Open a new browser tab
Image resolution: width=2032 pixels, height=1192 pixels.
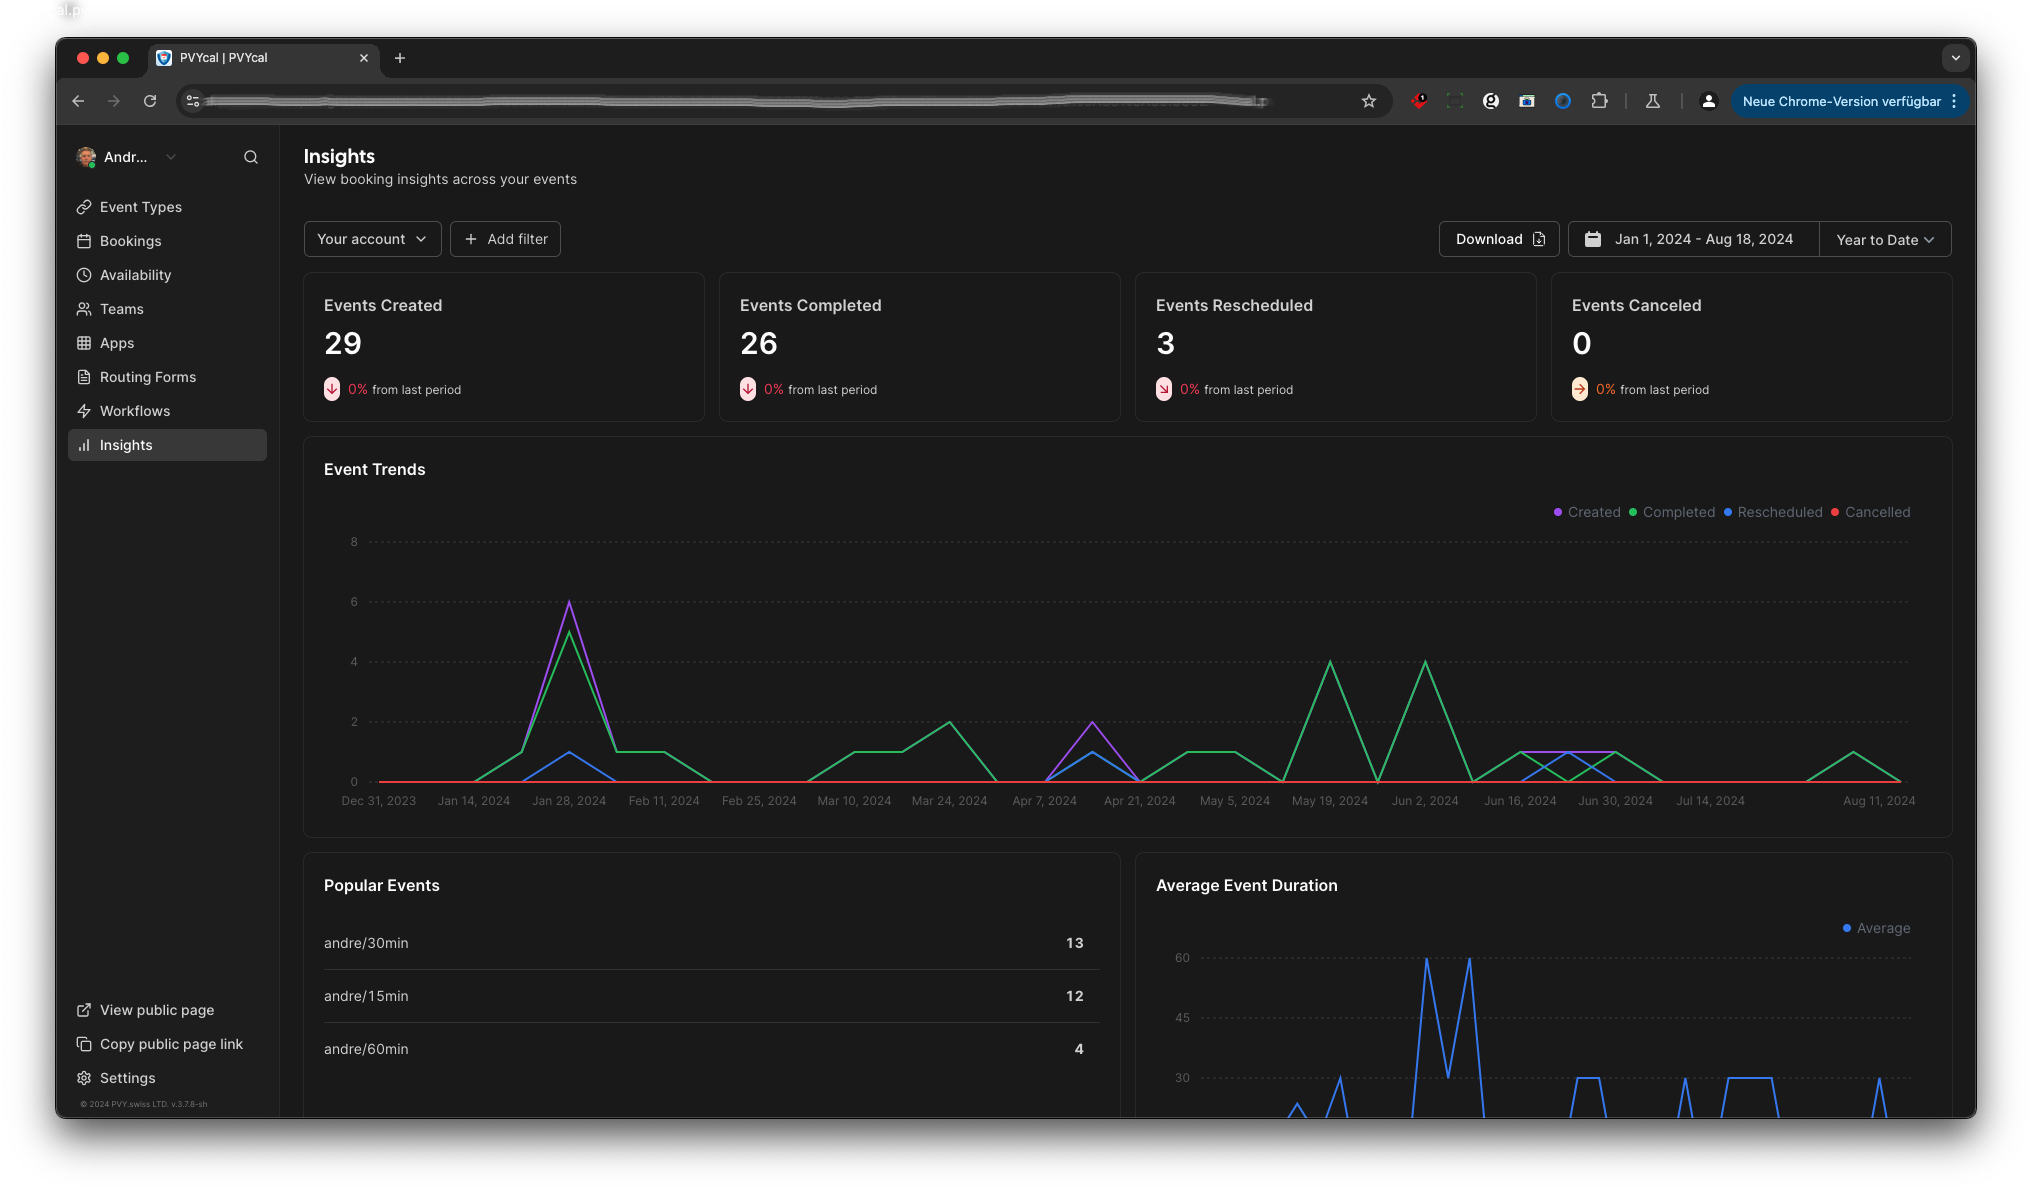click(400, 58)
